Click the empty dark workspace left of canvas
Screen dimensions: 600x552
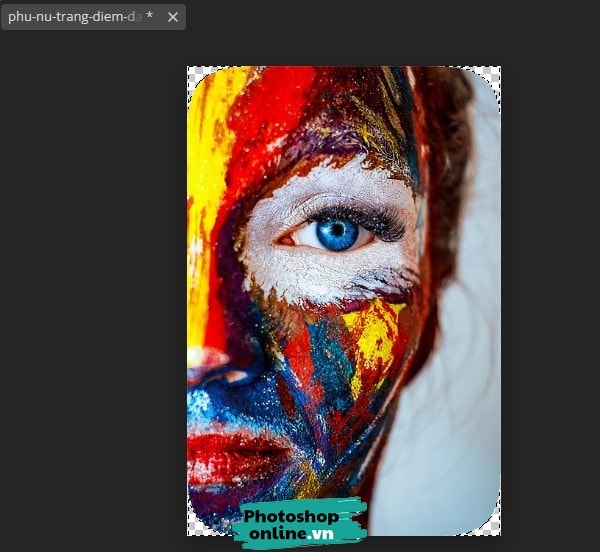coord(90,300)
